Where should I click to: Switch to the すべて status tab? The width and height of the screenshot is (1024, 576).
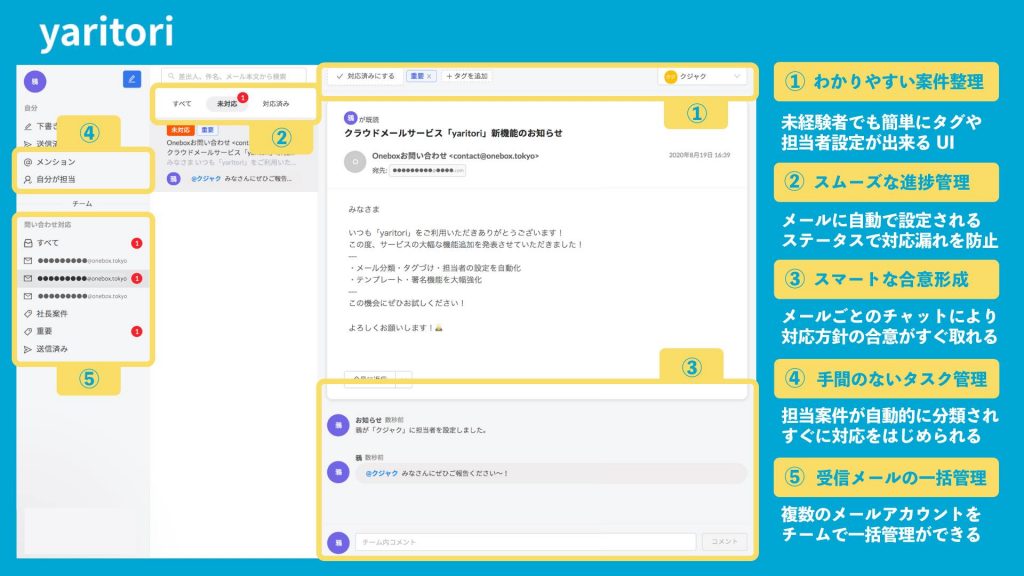pos(182,104)
